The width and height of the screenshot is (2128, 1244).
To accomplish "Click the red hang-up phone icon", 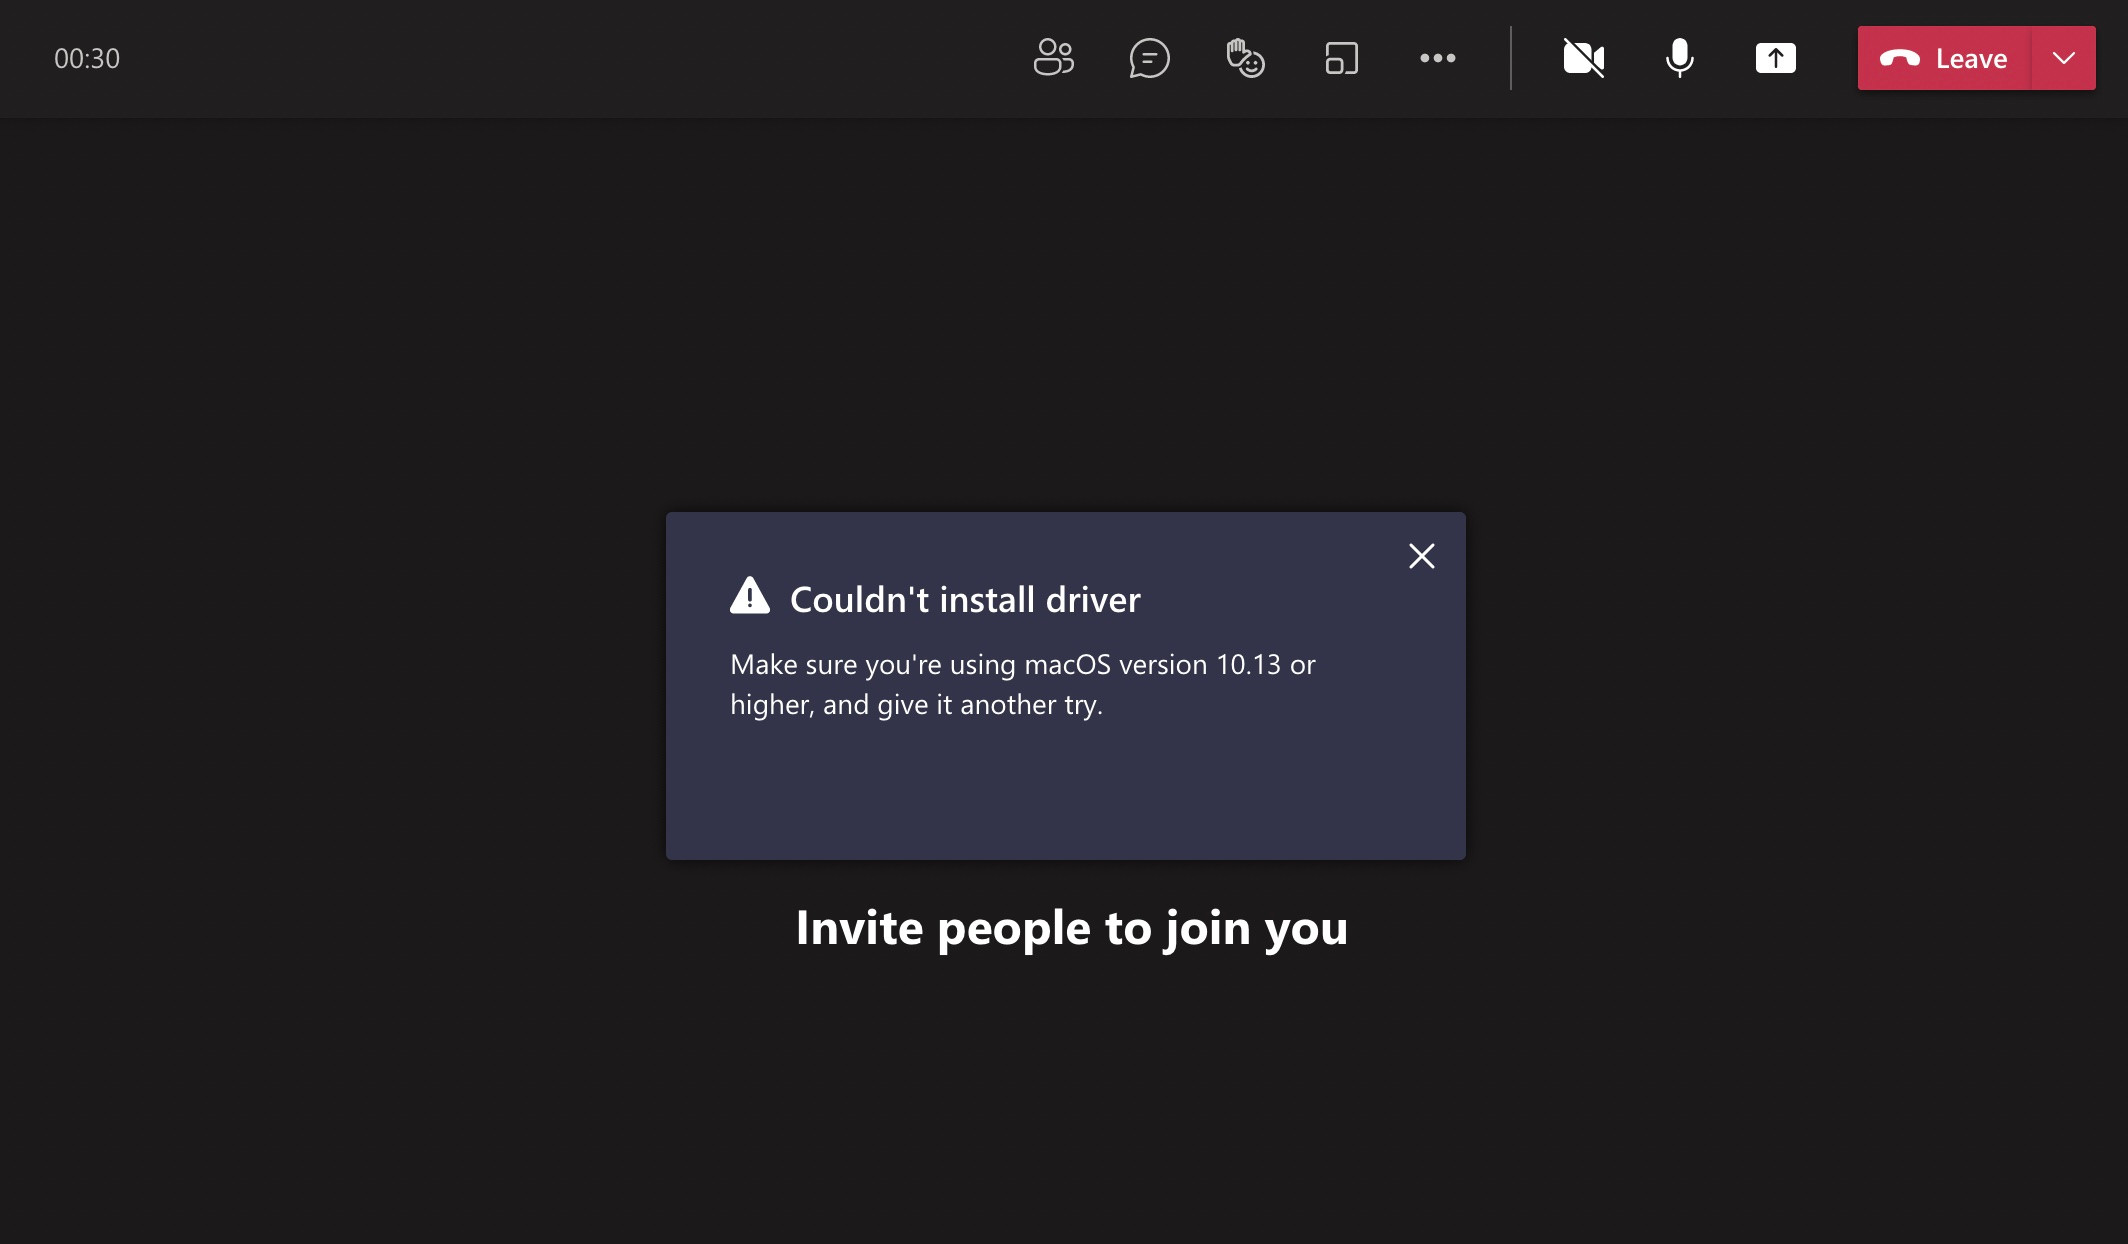I will (x=1899, y=59).
